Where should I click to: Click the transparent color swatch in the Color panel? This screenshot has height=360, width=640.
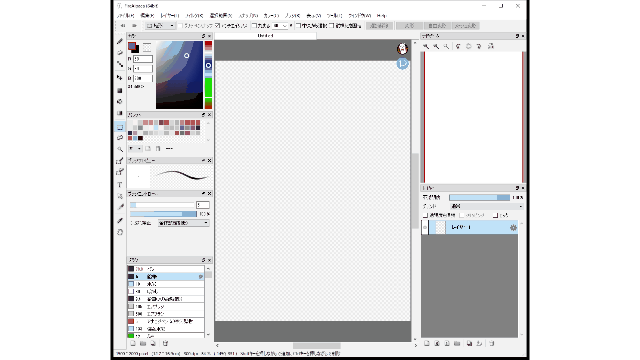(x=147, y=47)
